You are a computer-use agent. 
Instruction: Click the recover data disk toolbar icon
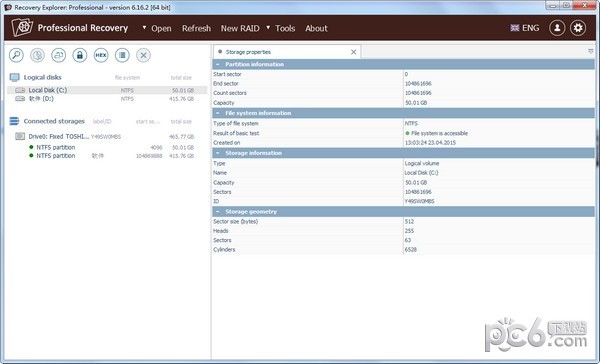click(x=37, y=55)
